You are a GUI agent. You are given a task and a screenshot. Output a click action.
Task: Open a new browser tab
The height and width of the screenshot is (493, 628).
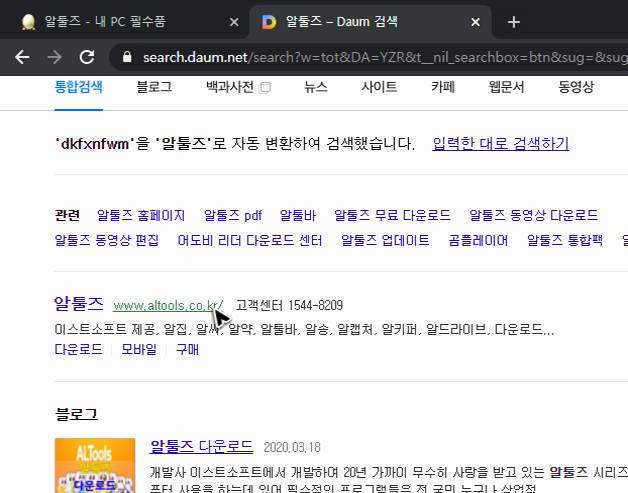click(513, 22)
